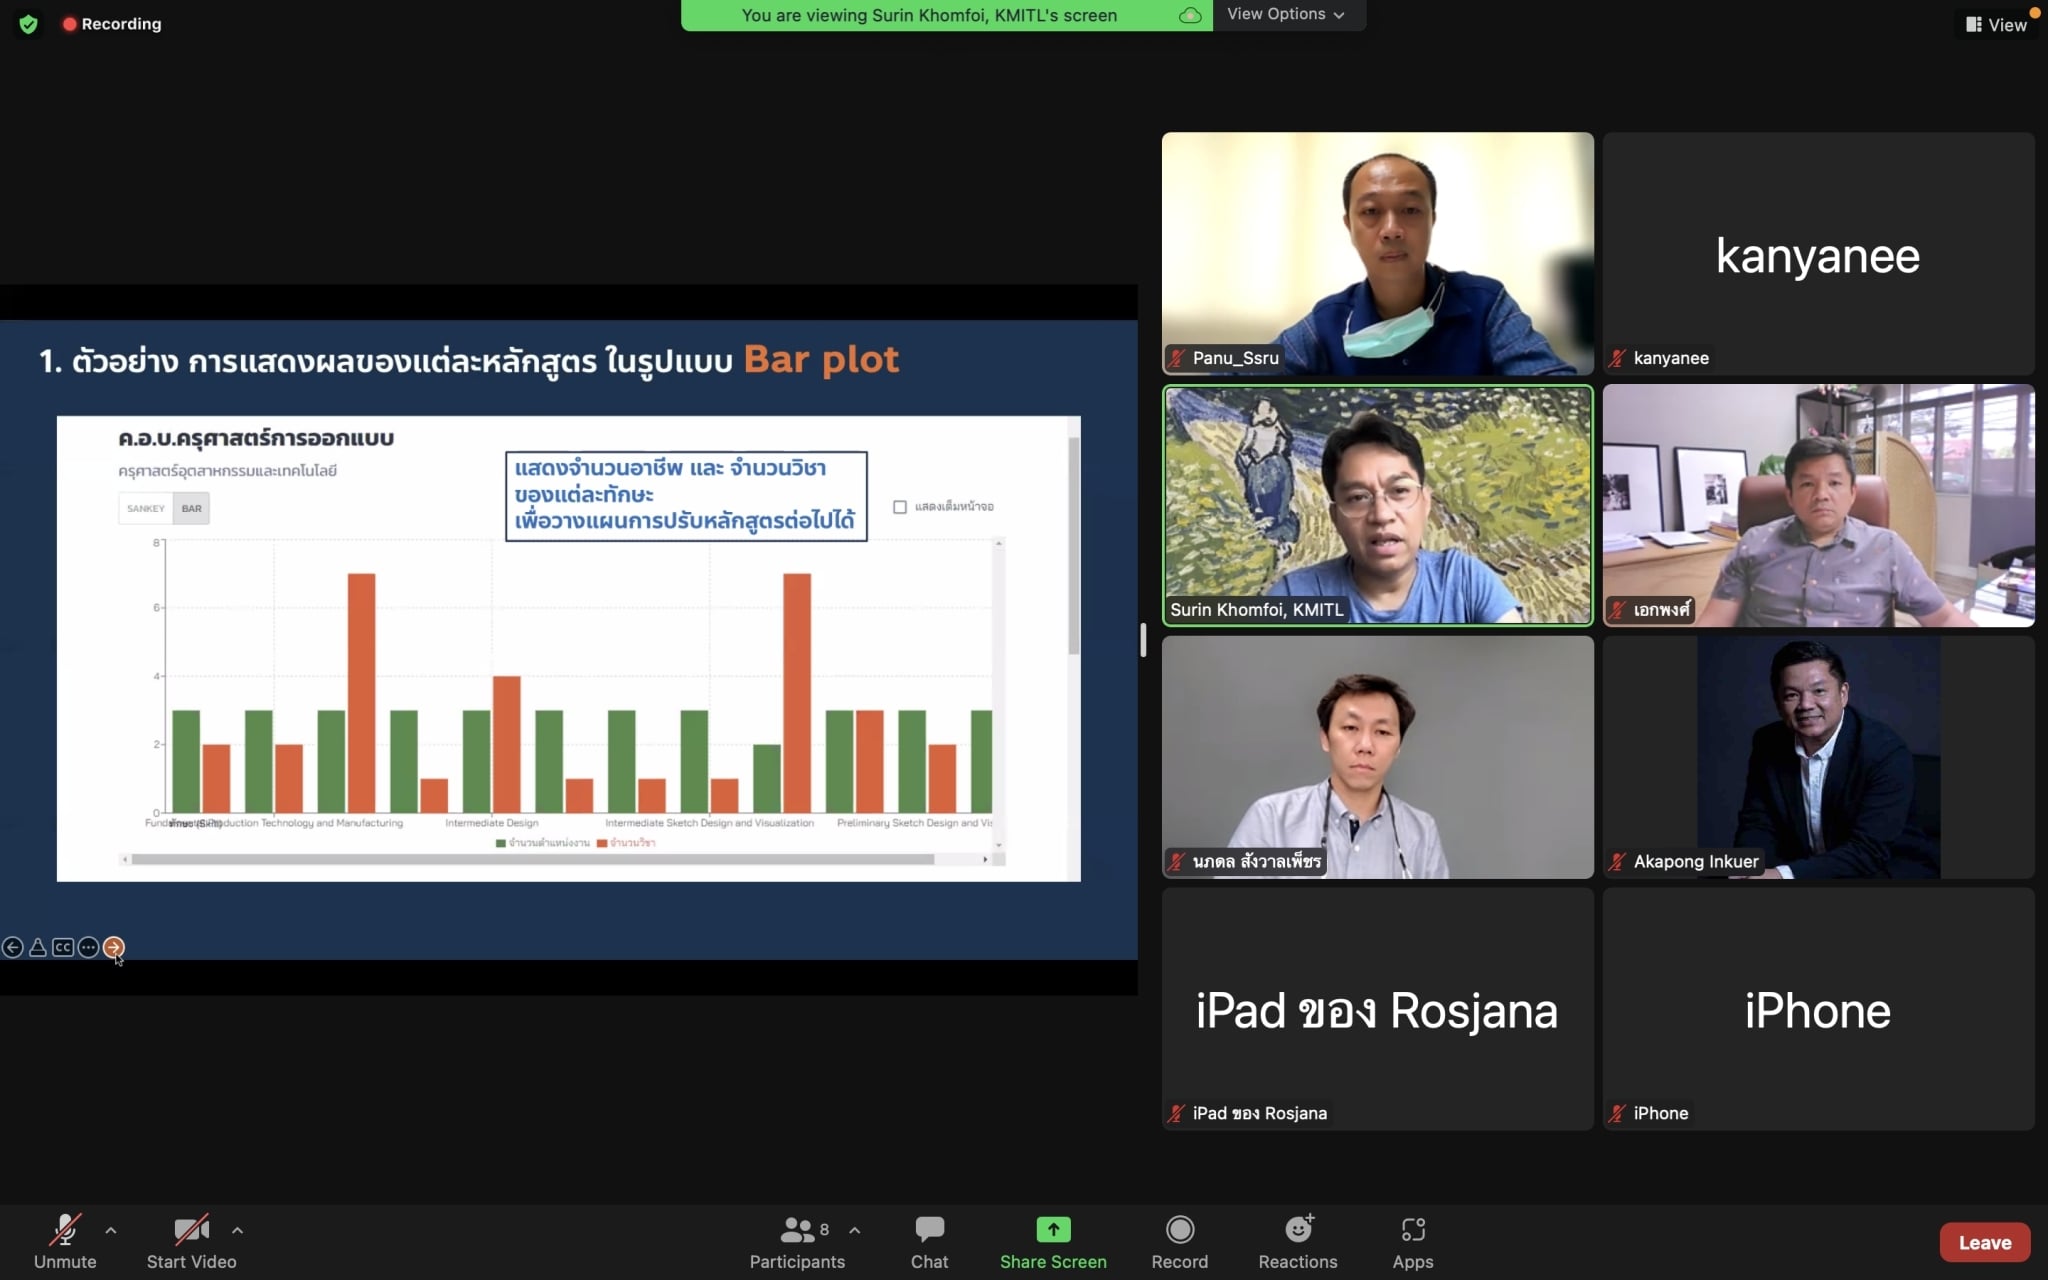Viewport: 2048px width, 1280px height.
Task: Click the green encryption shield icon
Action: 28,24
